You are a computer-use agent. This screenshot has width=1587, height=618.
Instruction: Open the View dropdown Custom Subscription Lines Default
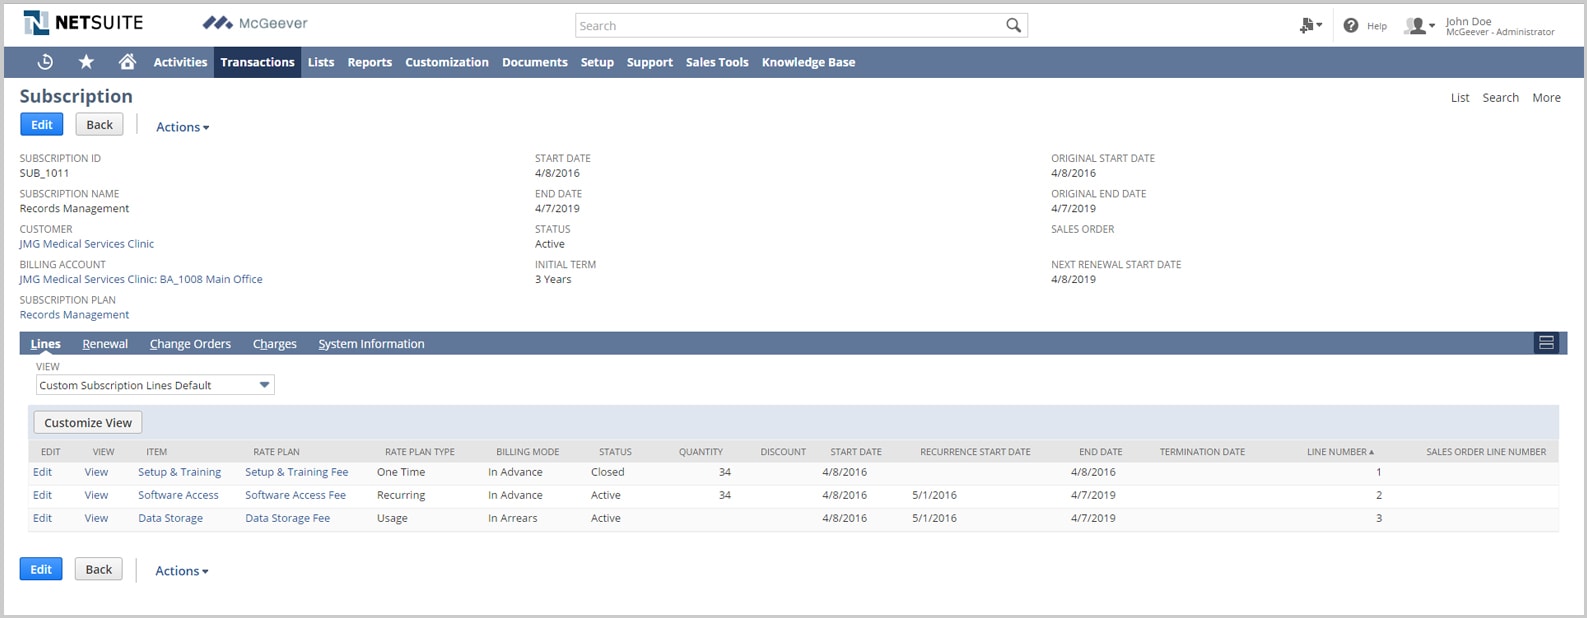coord(155,385)
